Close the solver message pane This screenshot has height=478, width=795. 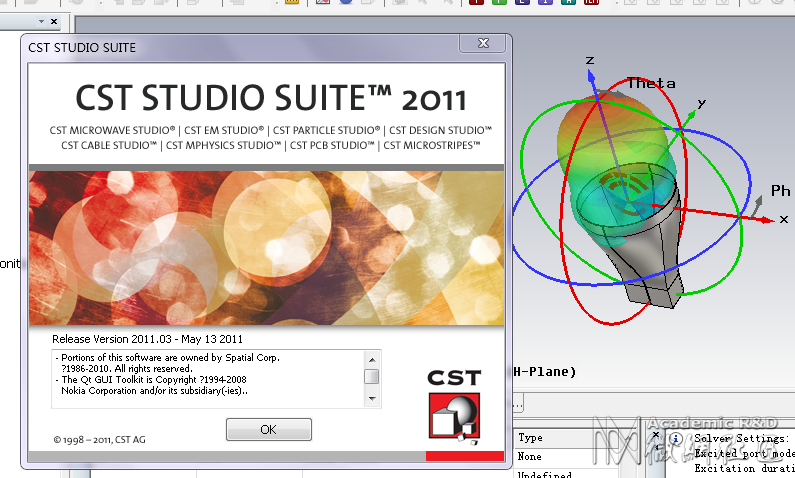pyautogui.click(x=656, y=434)
